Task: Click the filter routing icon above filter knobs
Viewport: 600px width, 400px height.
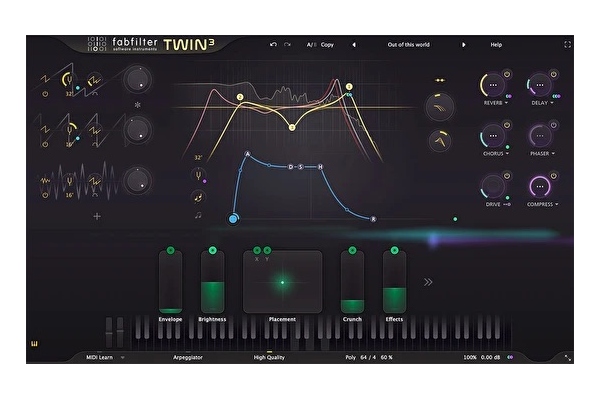Action: pos(440,80)
